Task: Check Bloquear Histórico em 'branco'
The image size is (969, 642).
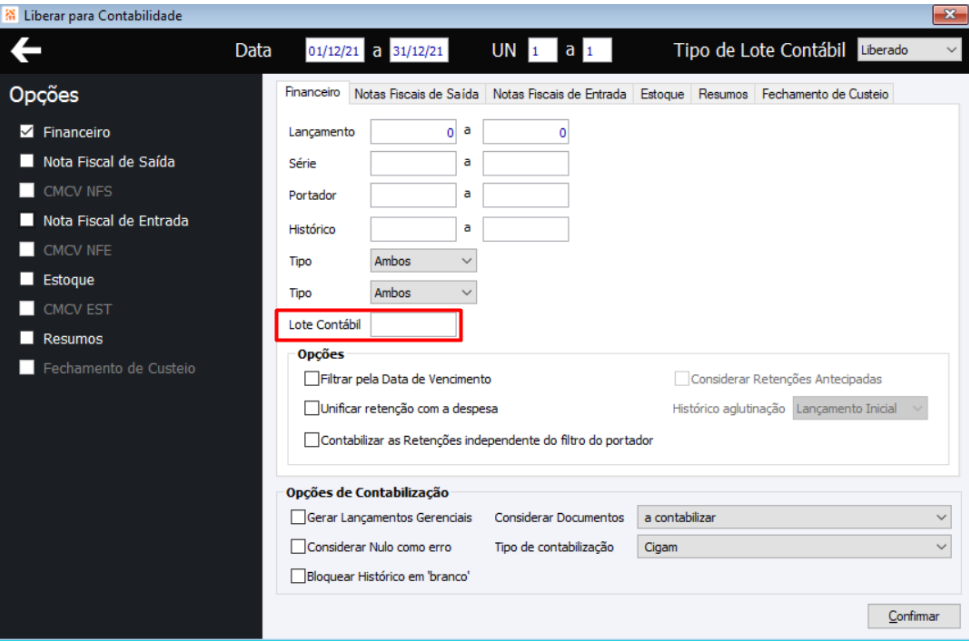Action: pyautogui.click(x=298, y=577)
